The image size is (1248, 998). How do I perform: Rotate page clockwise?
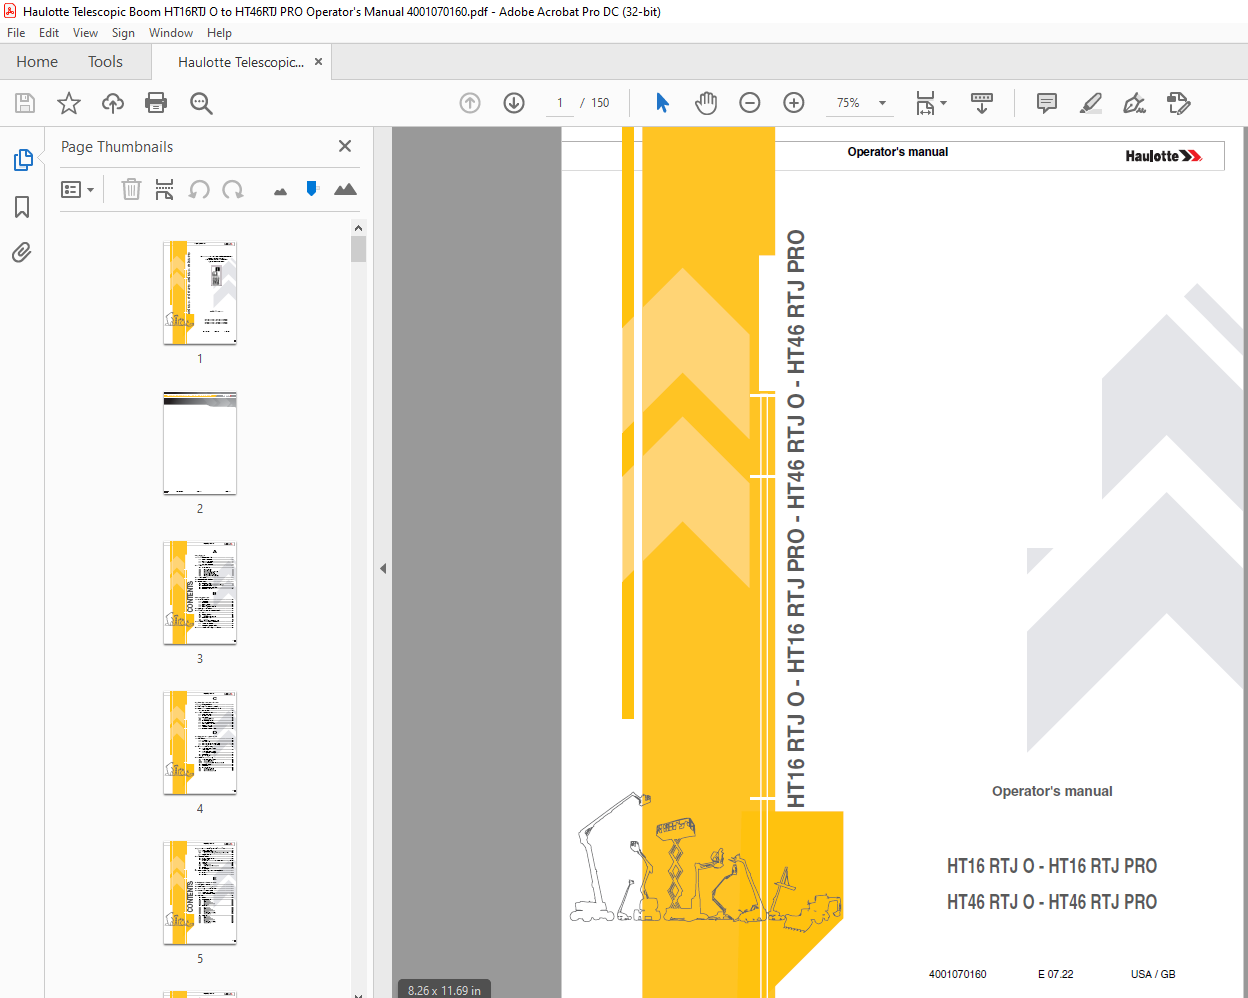[x=233, y=189]
